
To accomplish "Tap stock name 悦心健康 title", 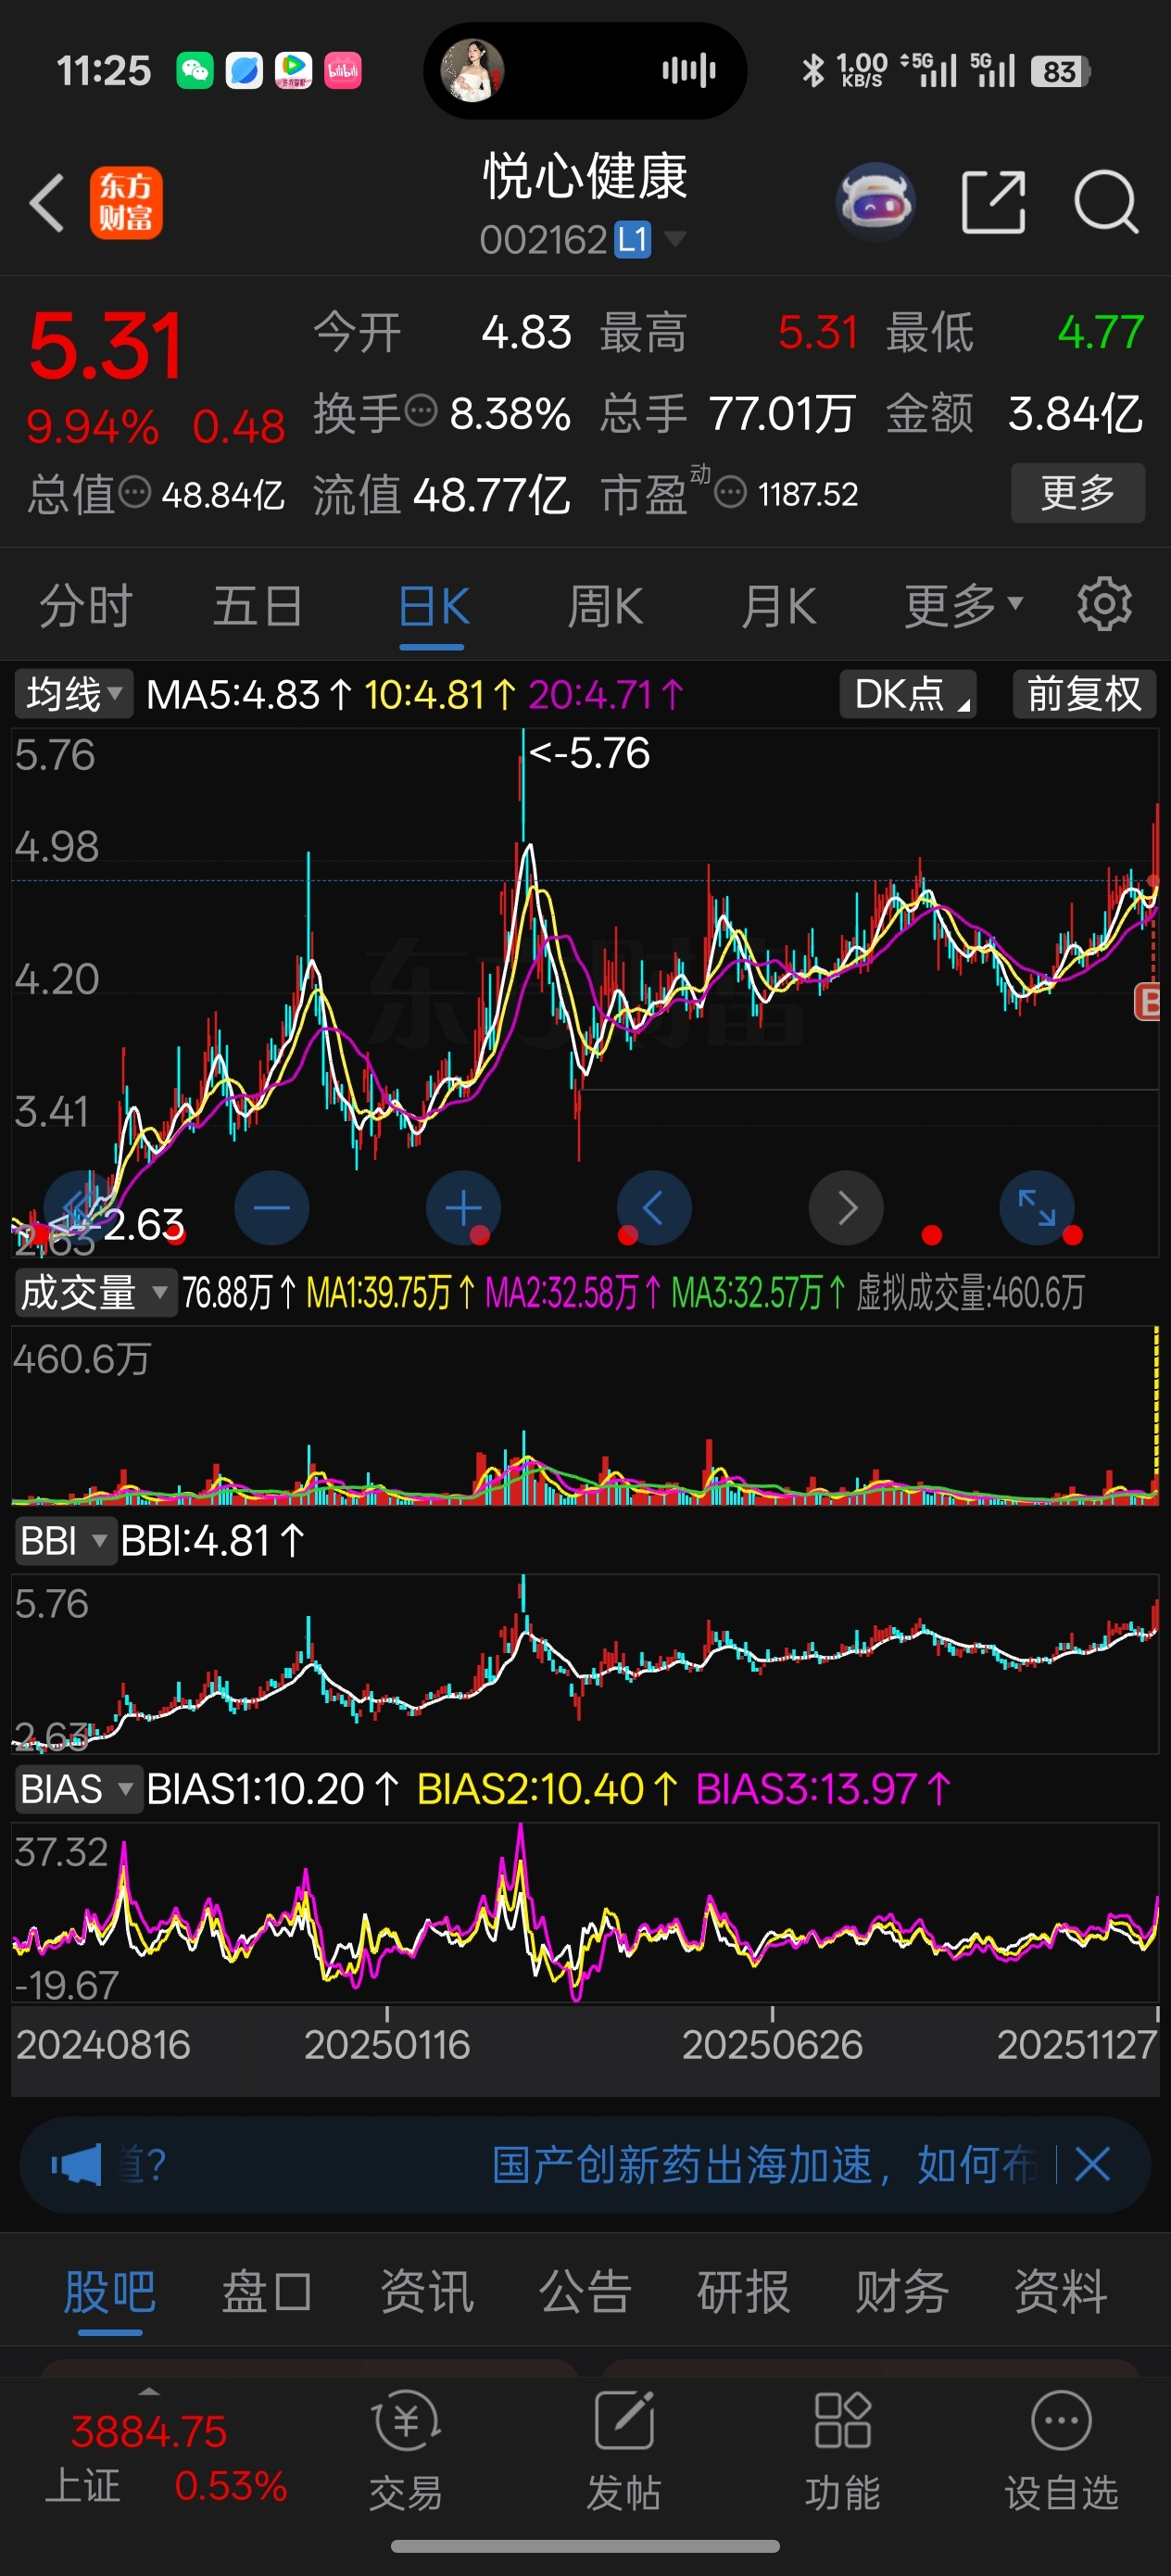I will coord(585,175).
